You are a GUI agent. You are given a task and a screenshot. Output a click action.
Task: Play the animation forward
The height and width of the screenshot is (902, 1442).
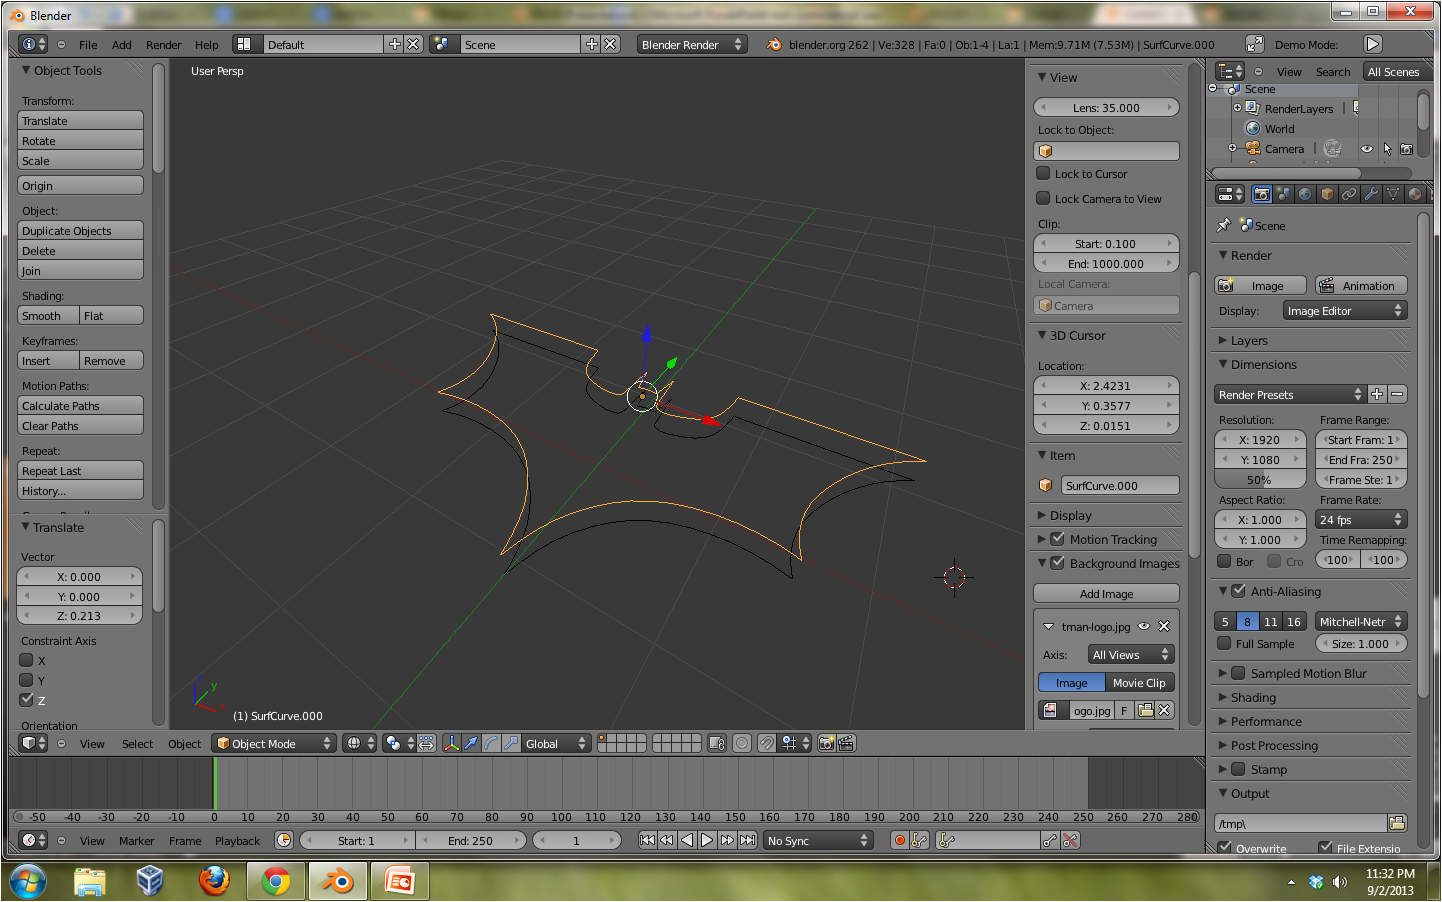pyautogui.click(x=707, y=840)
